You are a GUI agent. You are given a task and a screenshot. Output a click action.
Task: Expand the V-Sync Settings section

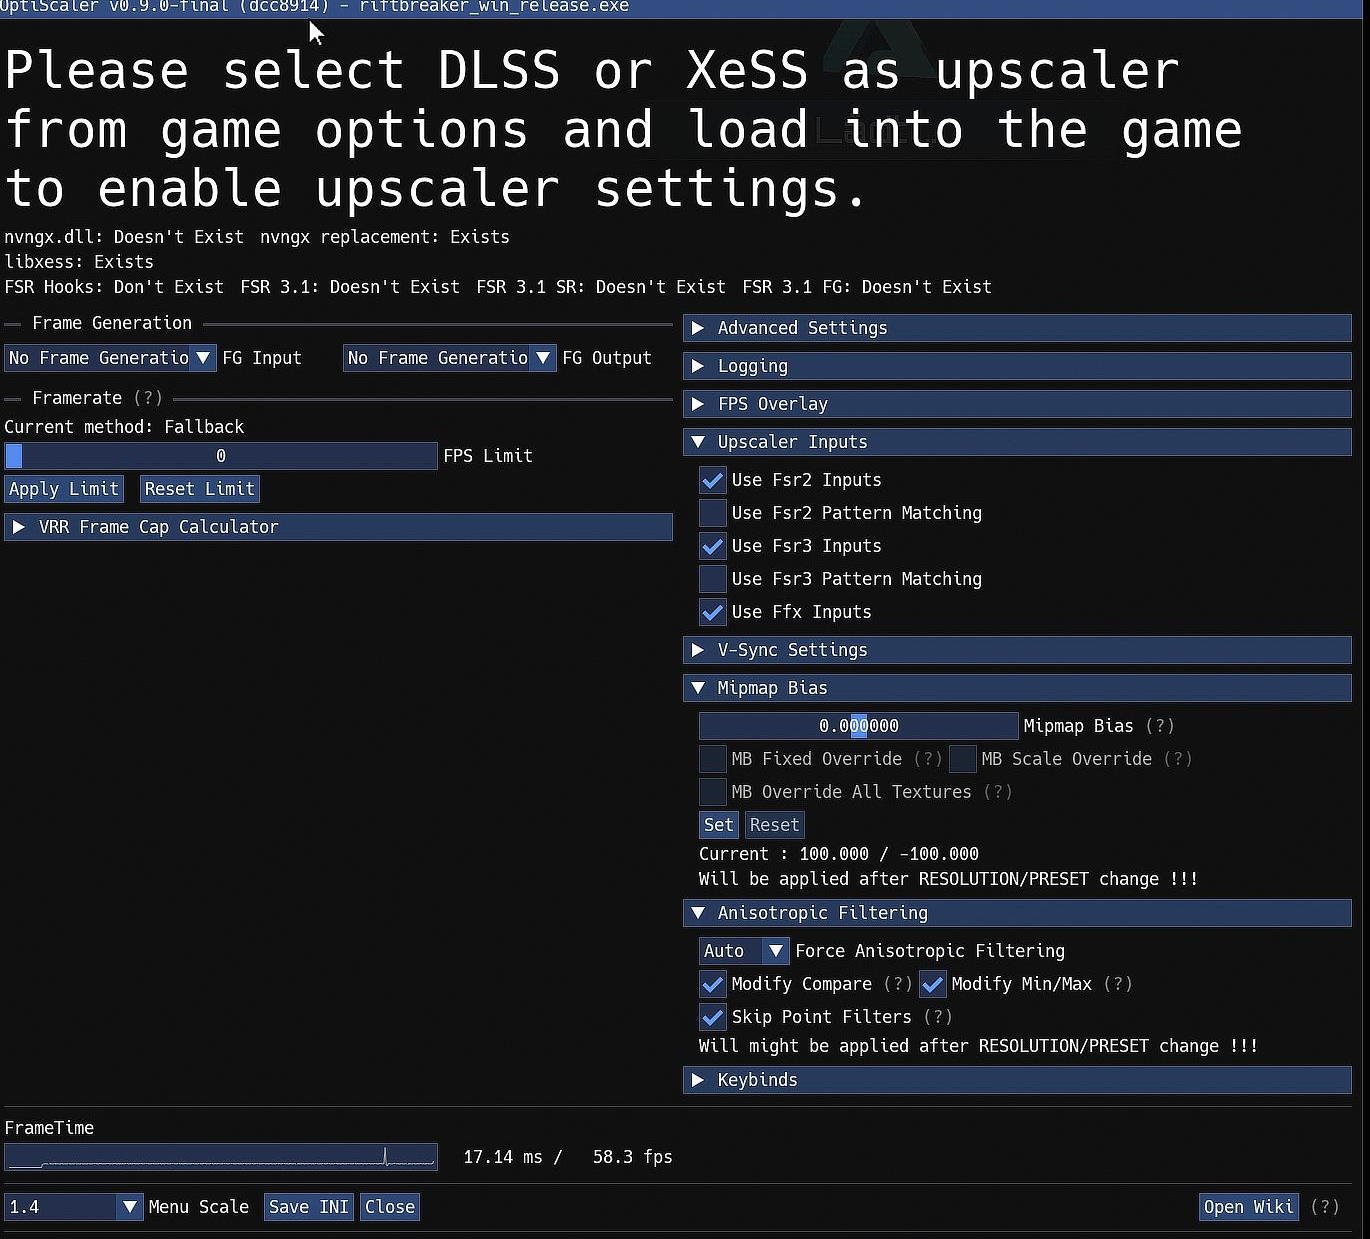tap(1017, 650)
